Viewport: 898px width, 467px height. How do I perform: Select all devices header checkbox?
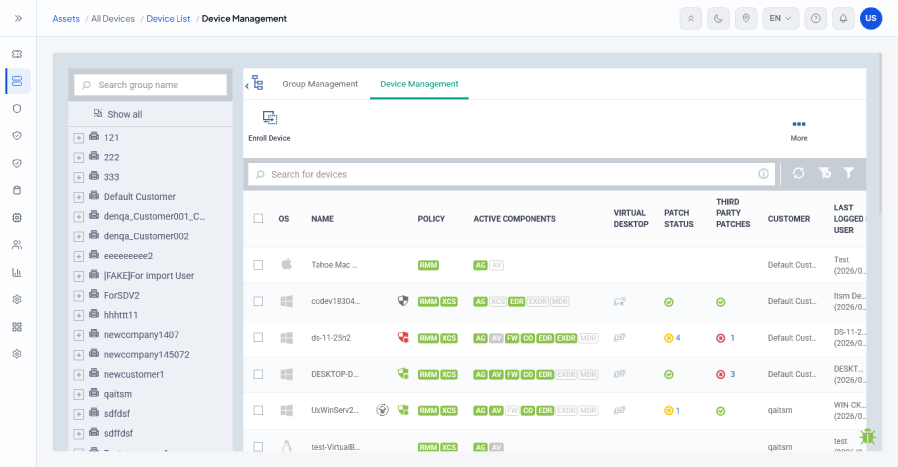click(x=258, y=218)
